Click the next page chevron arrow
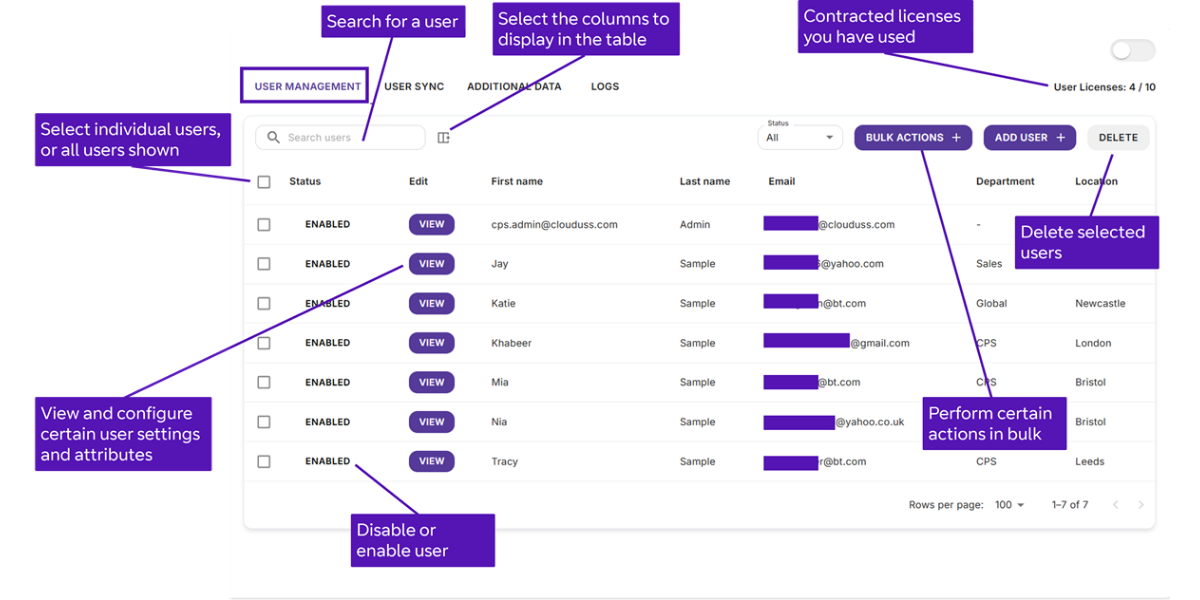 point(1141,505)
